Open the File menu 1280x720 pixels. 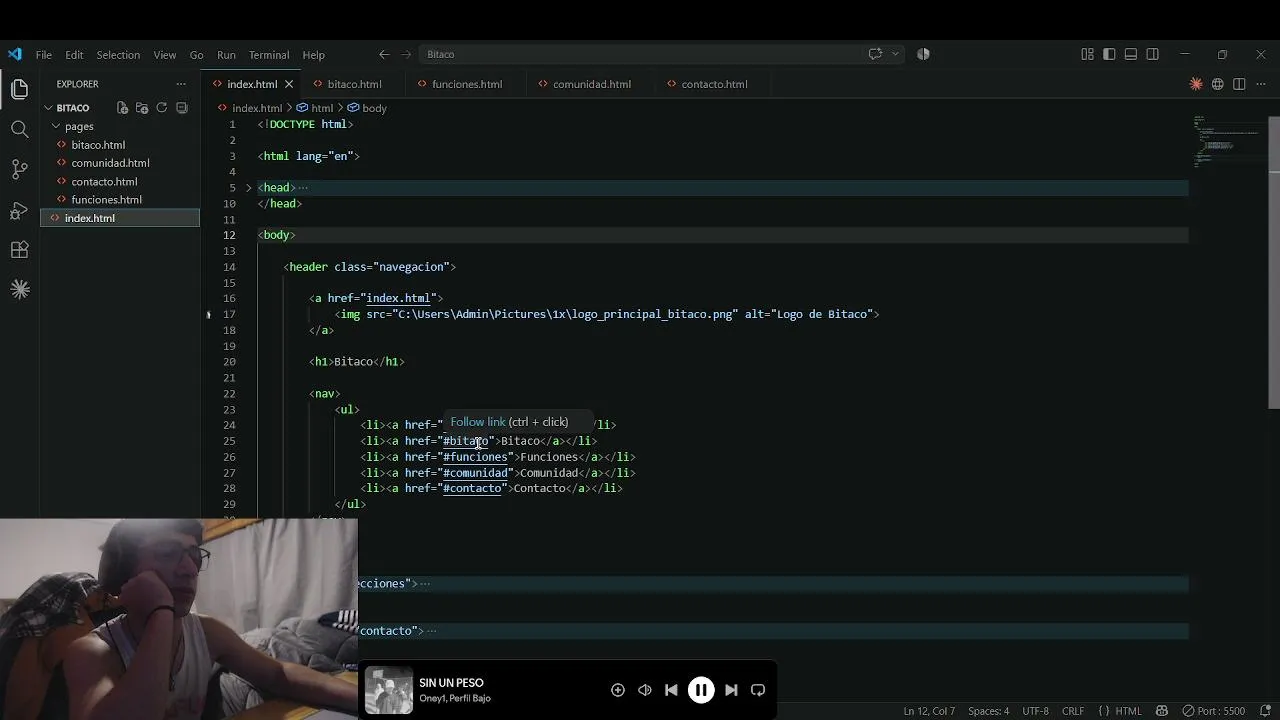pos(44,55)
